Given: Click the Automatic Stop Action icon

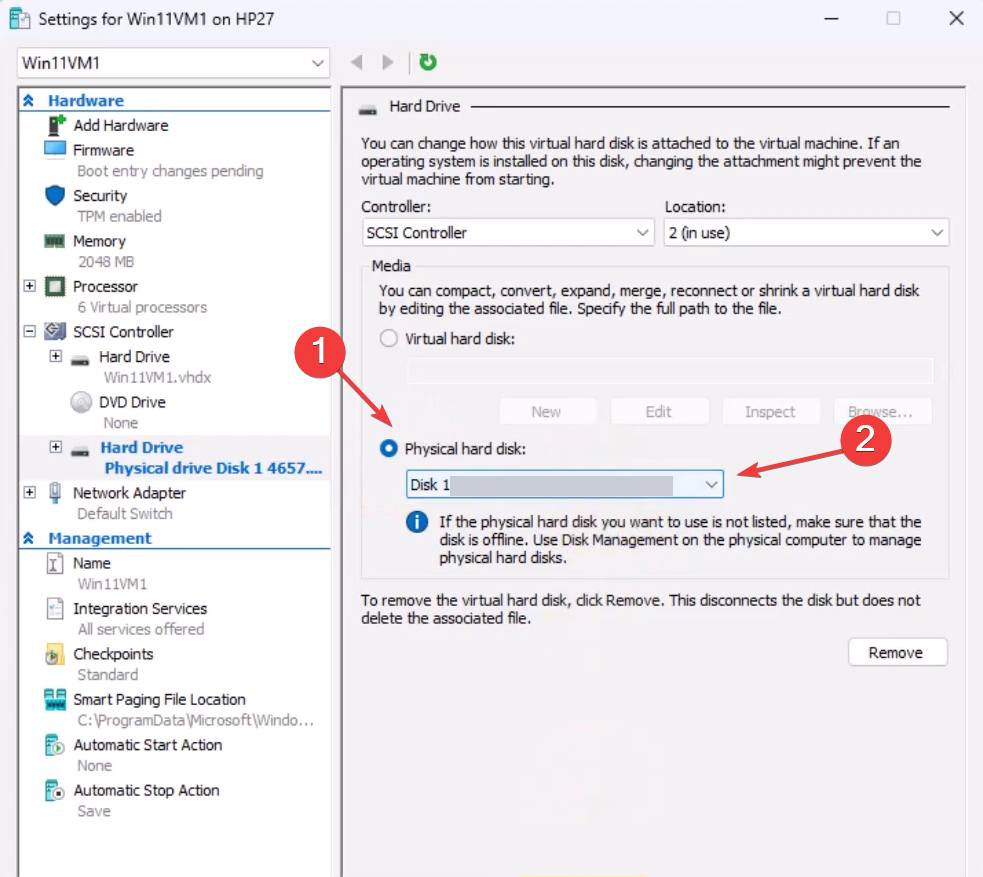Looking at the screenshot, I should pos(55,790).
